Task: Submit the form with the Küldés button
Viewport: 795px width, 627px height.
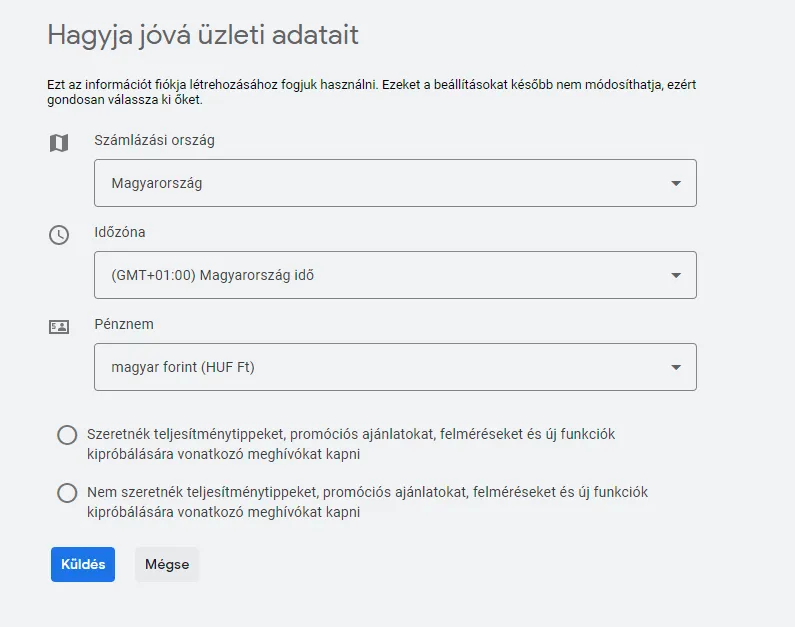Action: click(83, 564)
